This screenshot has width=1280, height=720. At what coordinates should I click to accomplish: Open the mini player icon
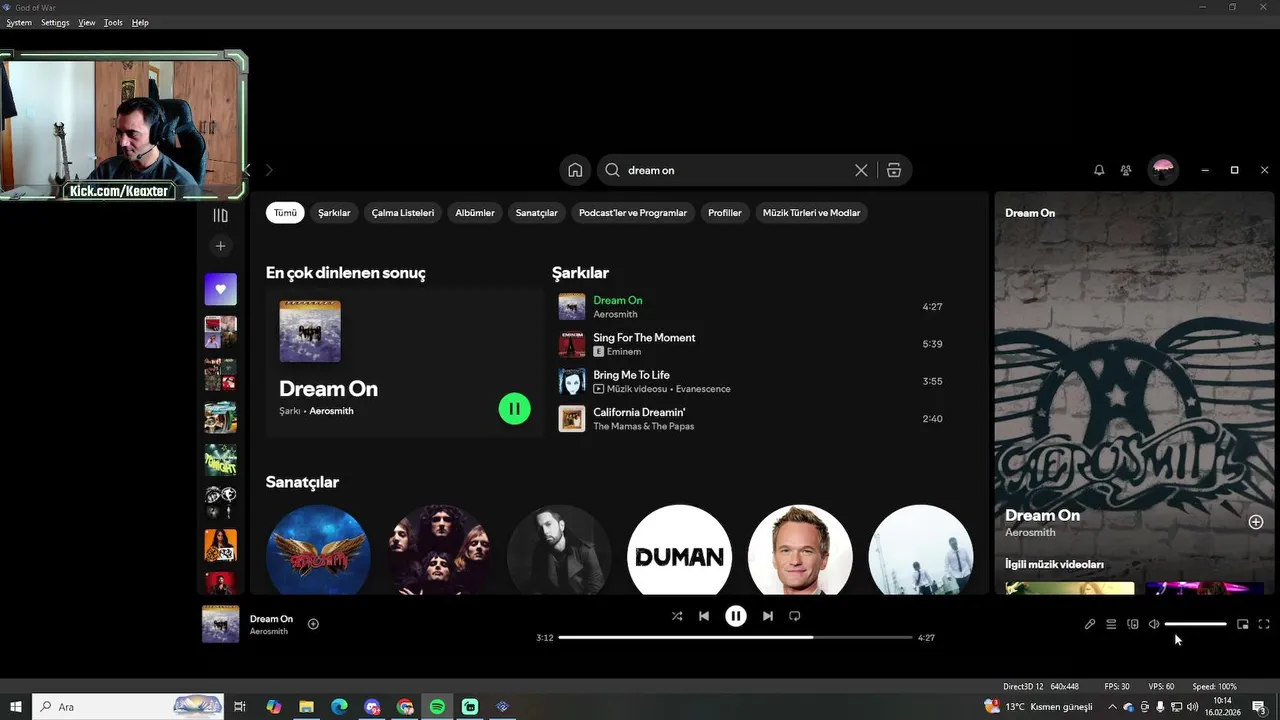pyautogui.click(x=1243, y=624)
